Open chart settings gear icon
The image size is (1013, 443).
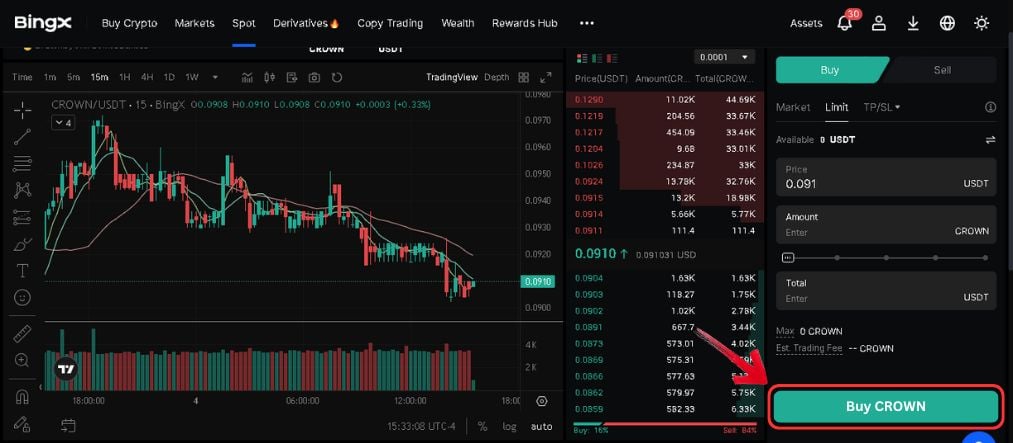tap(542, 401)
